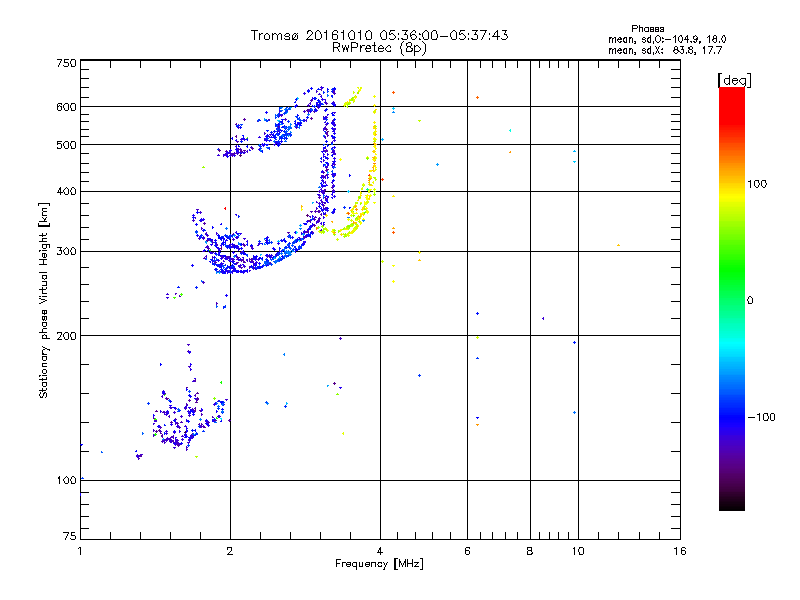Click the '[deg]' colorbar unit label
Screen dimensions: 800x600
pos(734,80)
